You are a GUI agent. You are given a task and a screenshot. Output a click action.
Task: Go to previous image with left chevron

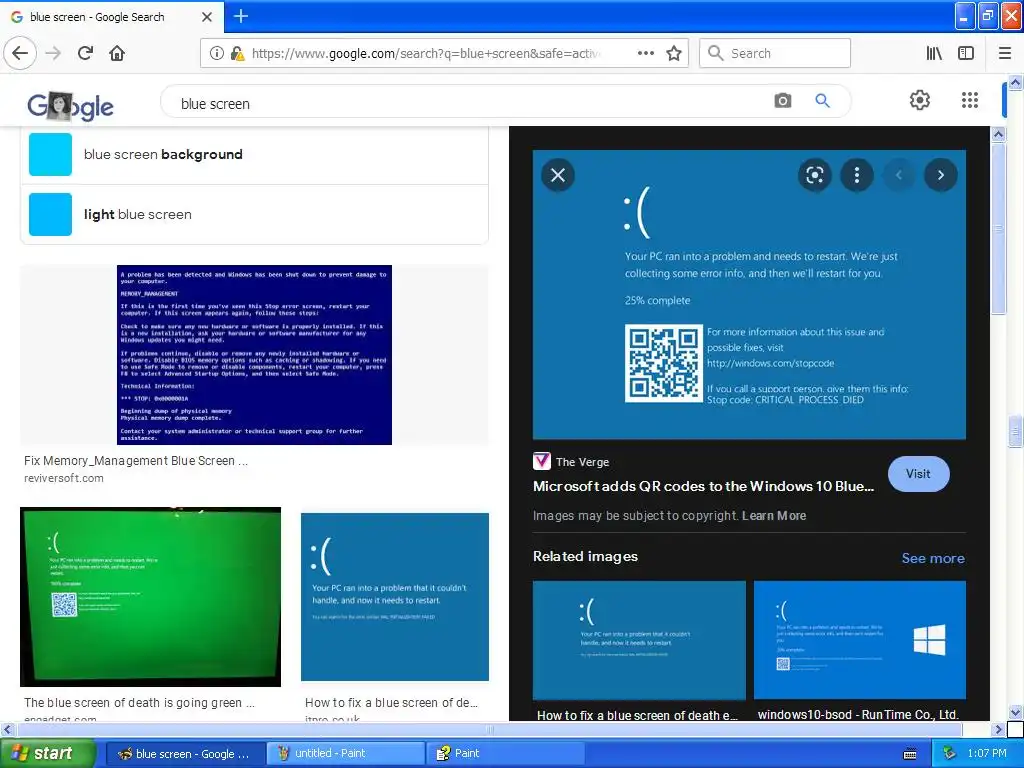coord(899,175)
